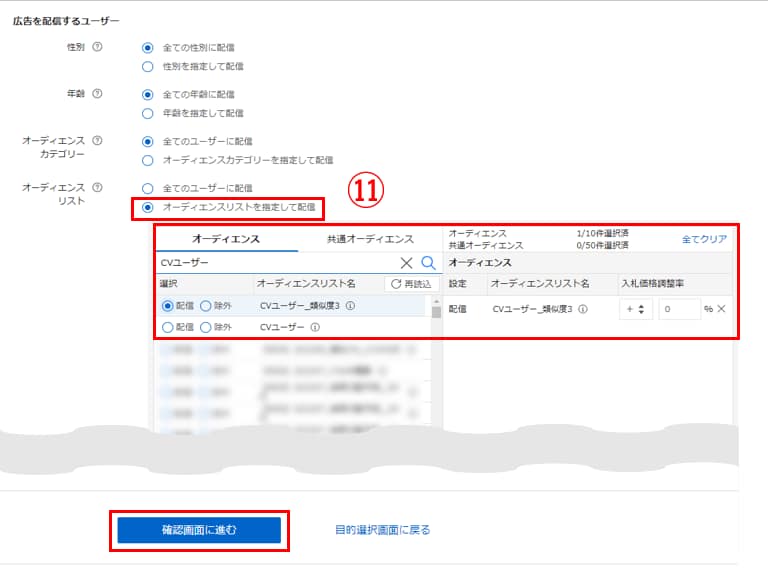
Task: Click info icon next to CVユーザー_類似度3 in left list
Action: point(350,306)
